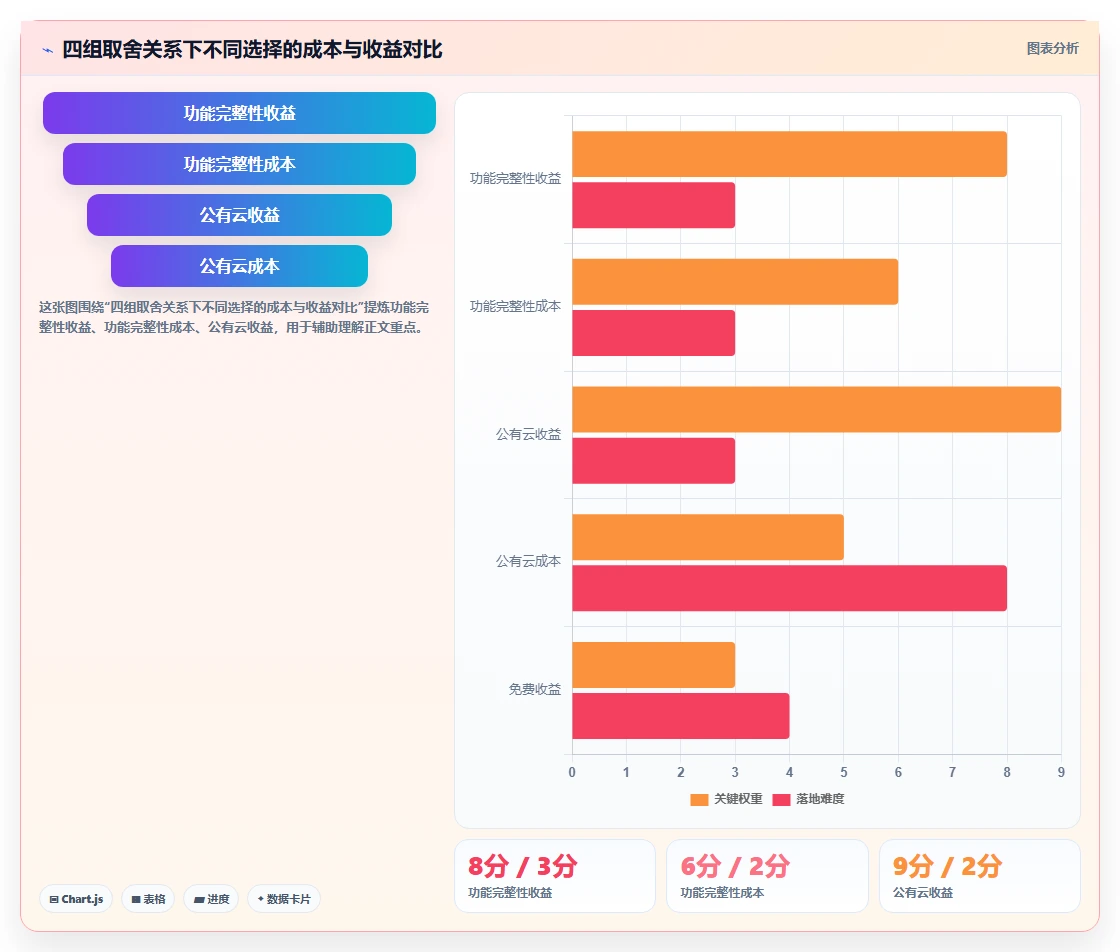The width and height of the screenshot is (1120, 952).
Task: Click the lightning icon beside the title
Action: coord(48,50)
